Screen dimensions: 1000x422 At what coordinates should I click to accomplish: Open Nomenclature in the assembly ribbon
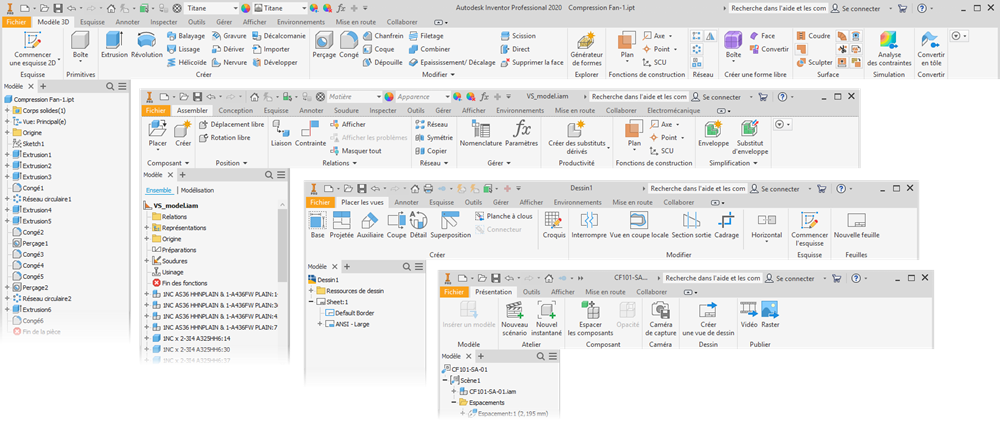(x=480, y=133)
